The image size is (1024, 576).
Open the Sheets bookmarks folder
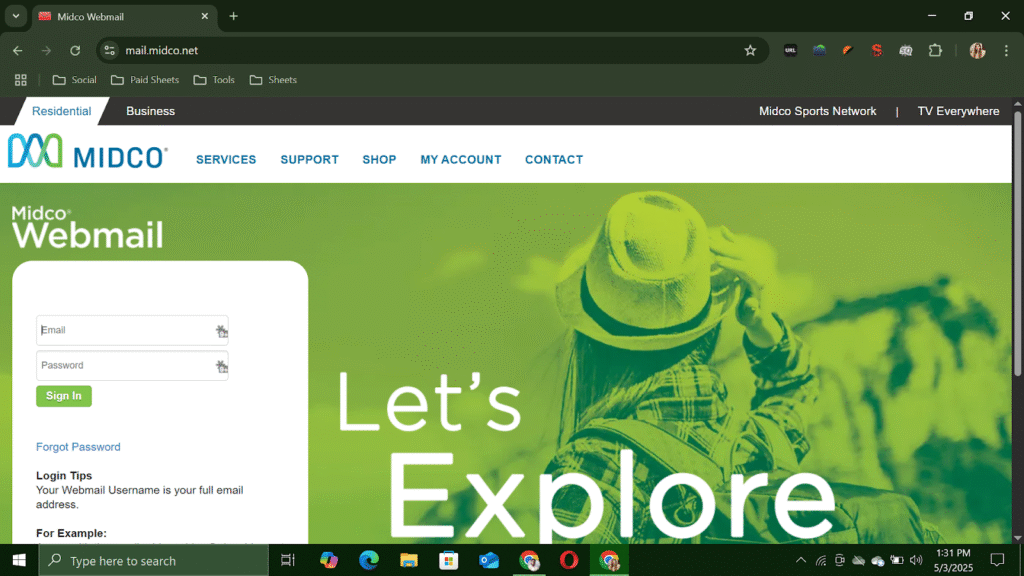point(273,80)
